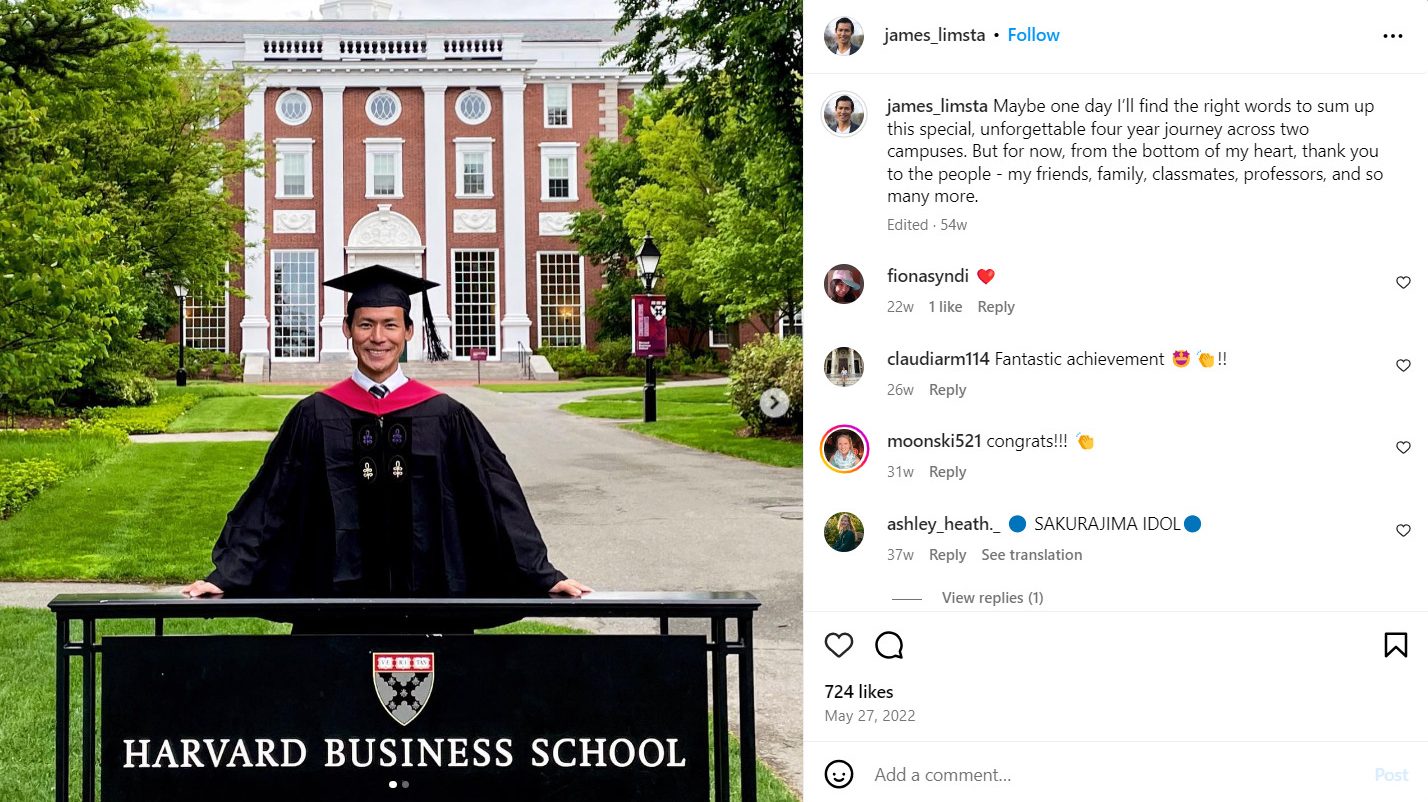The width and height of the screenshot is (1428, 802).
Task: Like claudiarm114's comment heart
Action: pyautogui.click(x=1403, y=366)
